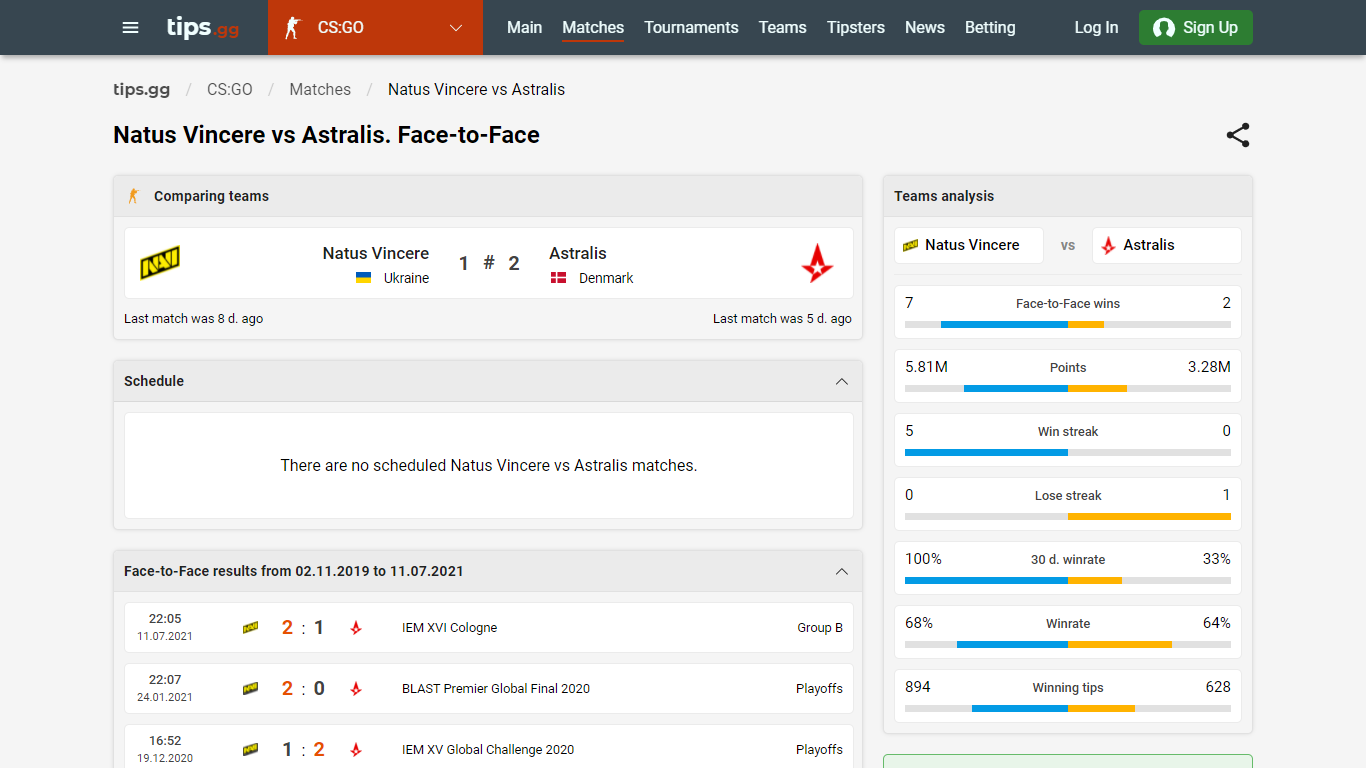Viewport: 1366px width, 768px height.
Task: Collapse the Schedule section
Action: click(842, 381)
